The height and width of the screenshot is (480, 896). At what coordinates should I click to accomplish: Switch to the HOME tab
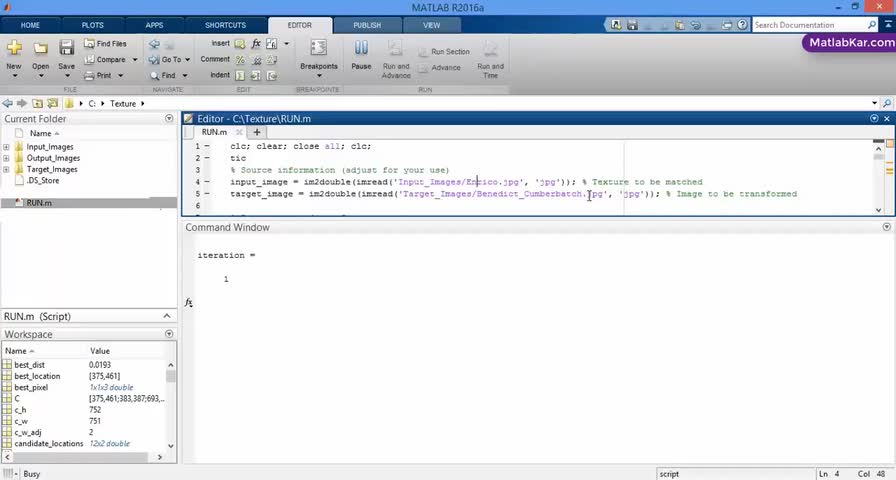[30, 25]
